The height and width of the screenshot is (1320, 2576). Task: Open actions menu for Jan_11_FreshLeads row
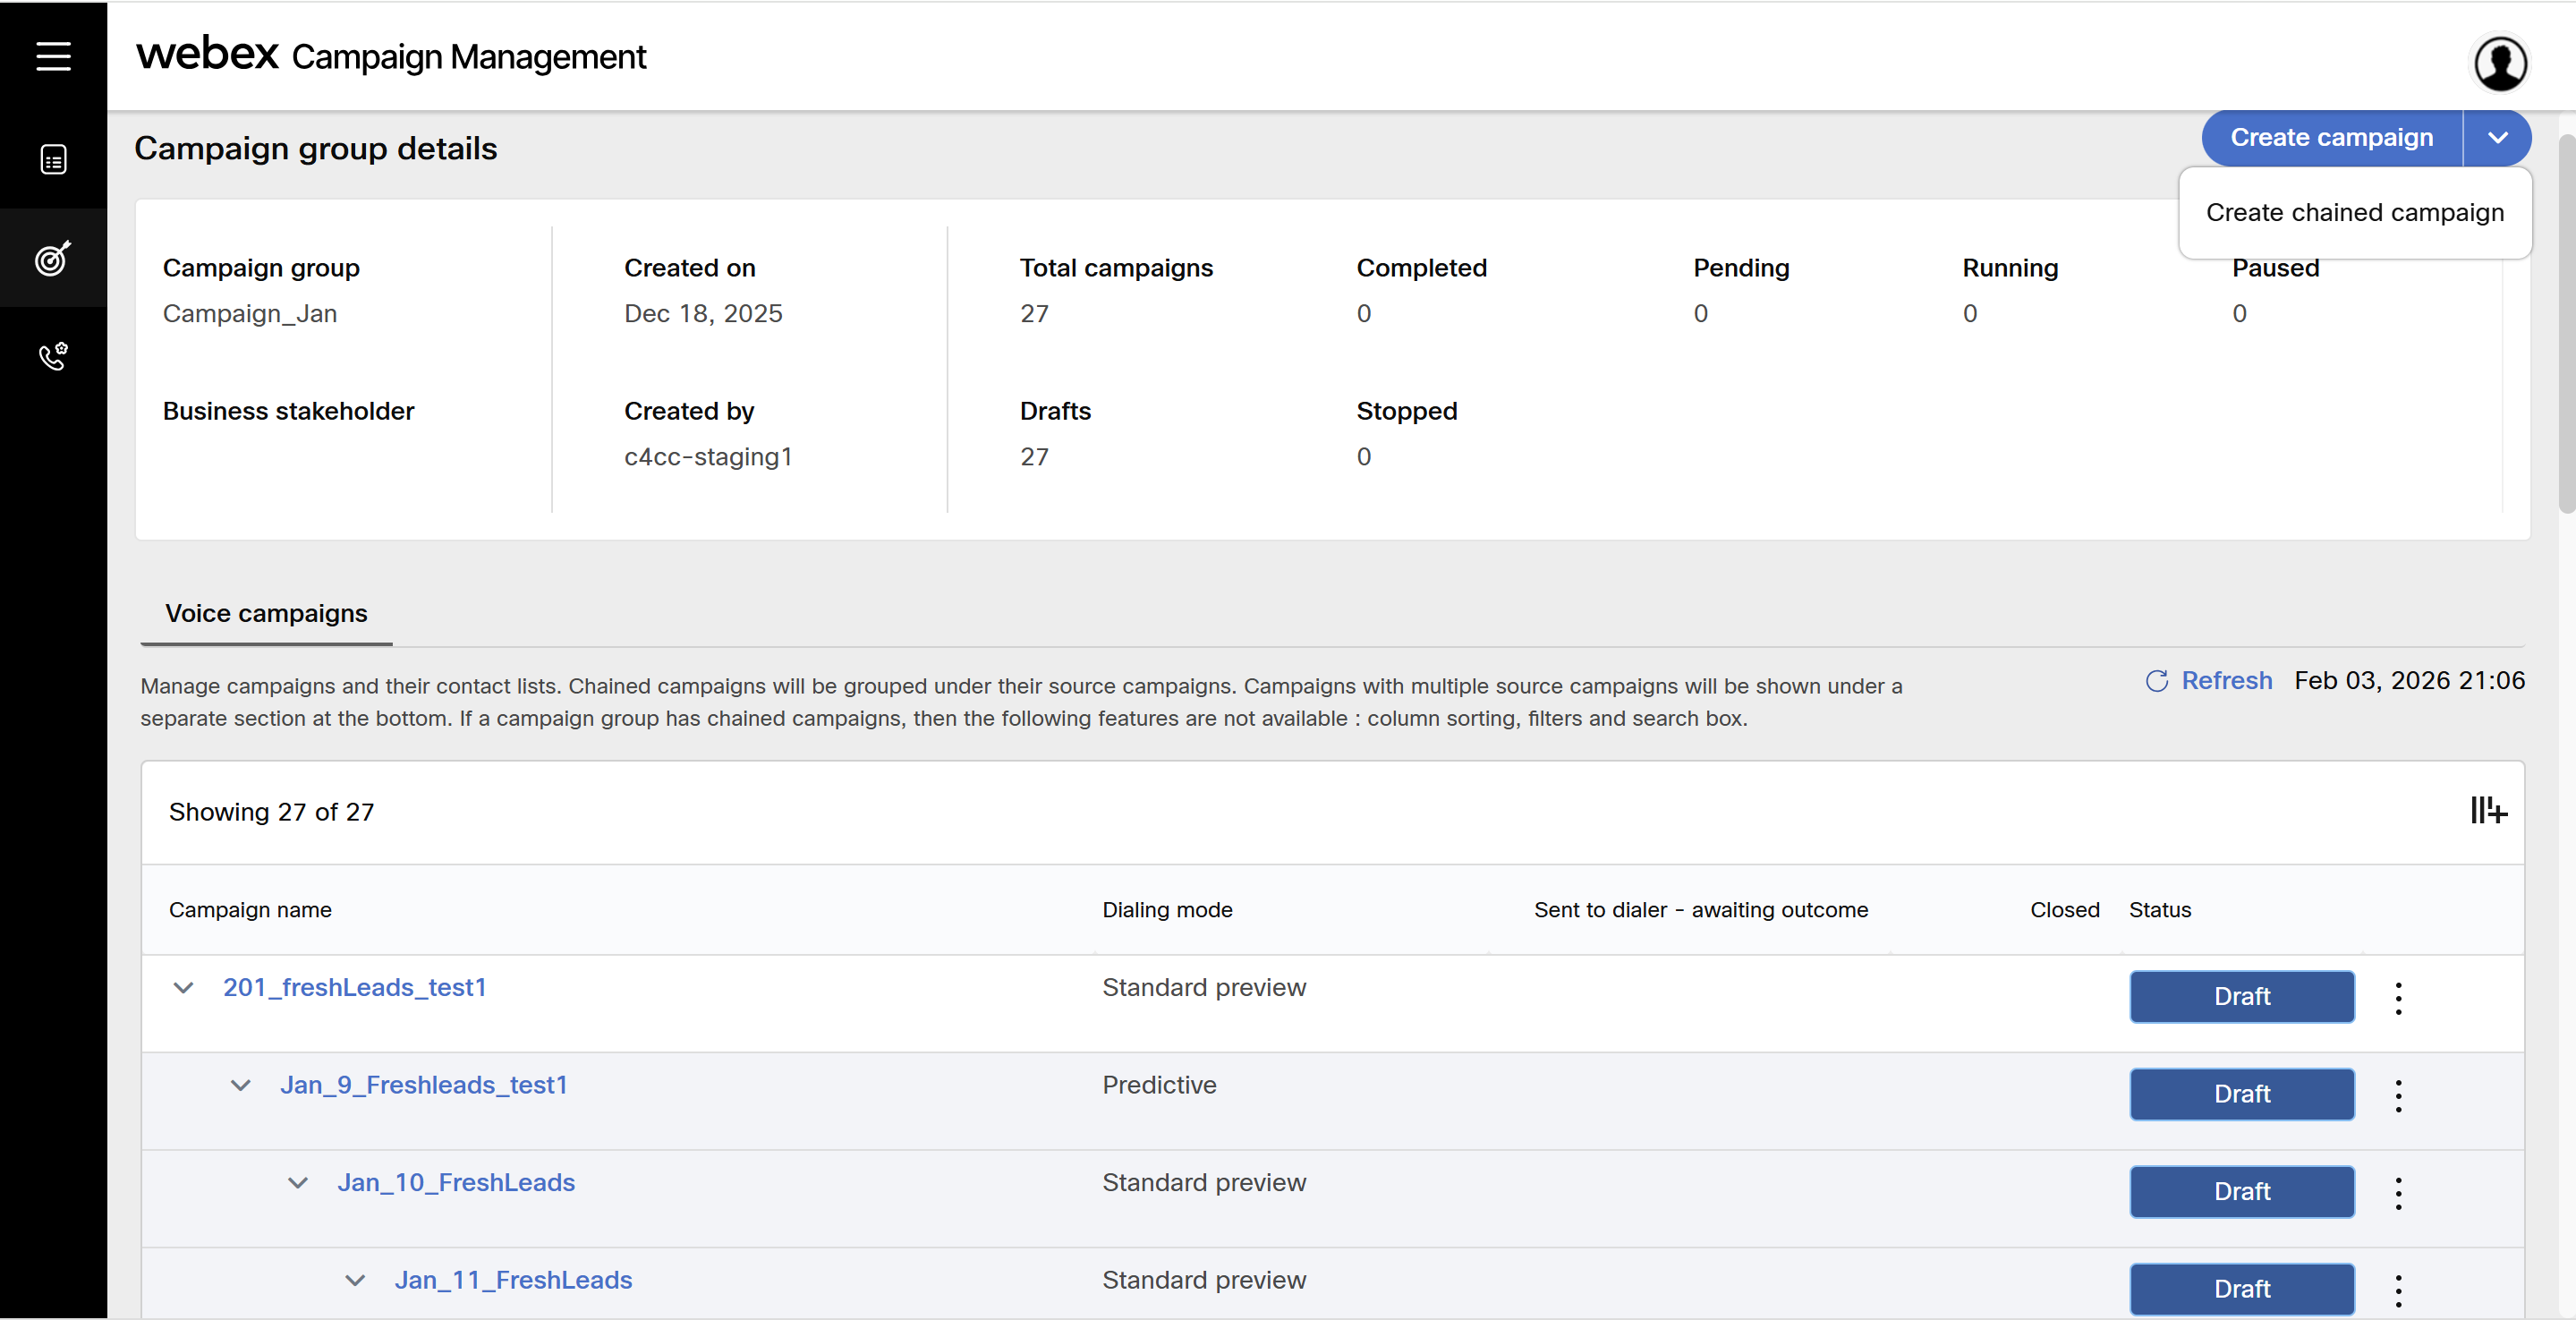click(2398, 1290)
